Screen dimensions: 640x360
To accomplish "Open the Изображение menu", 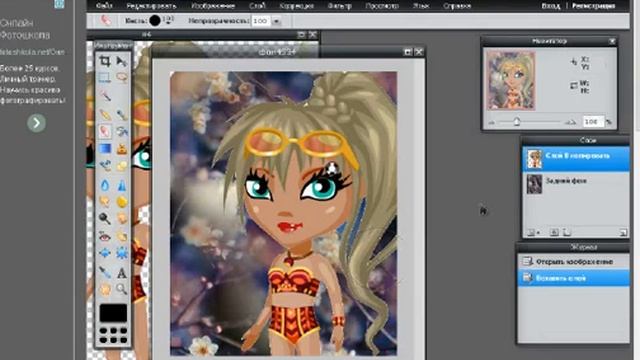I will (x=213, y=6).
